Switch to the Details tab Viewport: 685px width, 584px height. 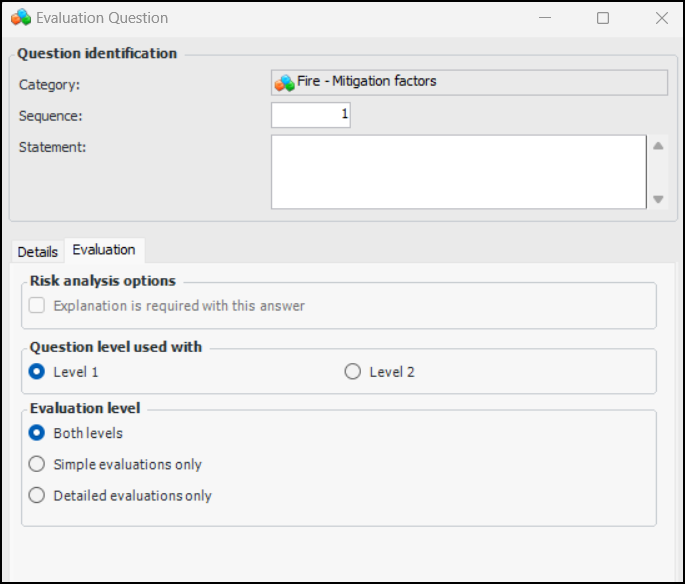[38, 251]
